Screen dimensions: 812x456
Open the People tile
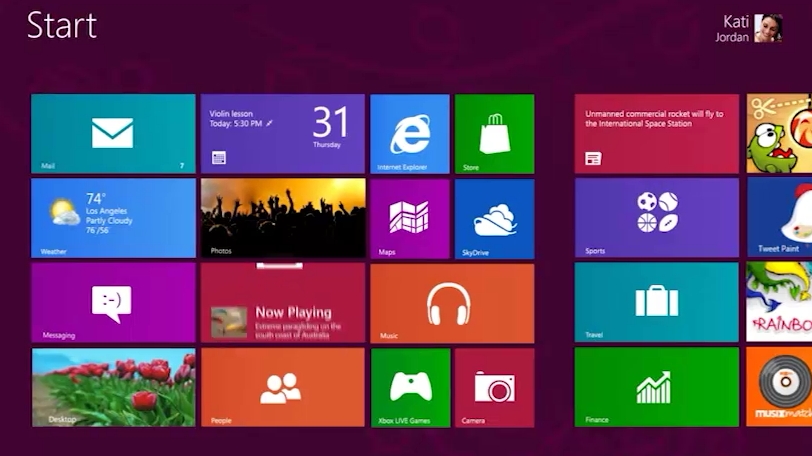[x=283, y=388]
